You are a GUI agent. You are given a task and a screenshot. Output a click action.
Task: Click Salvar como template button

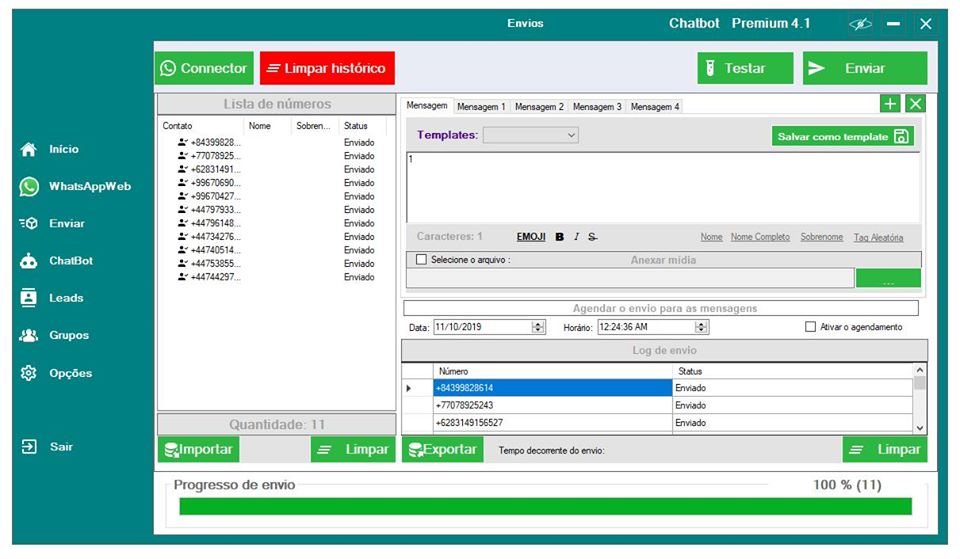(x=842, y=137)
